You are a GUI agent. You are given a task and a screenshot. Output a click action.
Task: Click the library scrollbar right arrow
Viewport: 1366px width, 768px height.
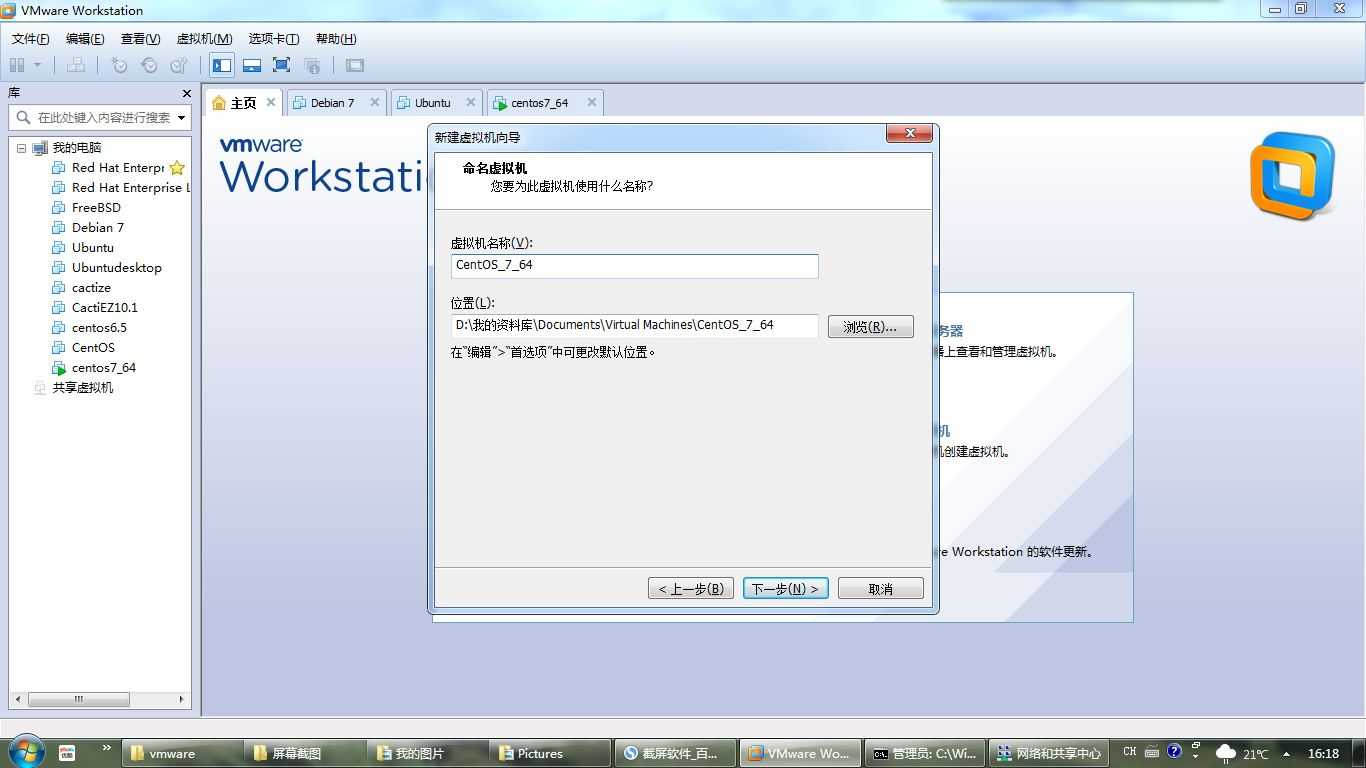(x=181, y=699)
